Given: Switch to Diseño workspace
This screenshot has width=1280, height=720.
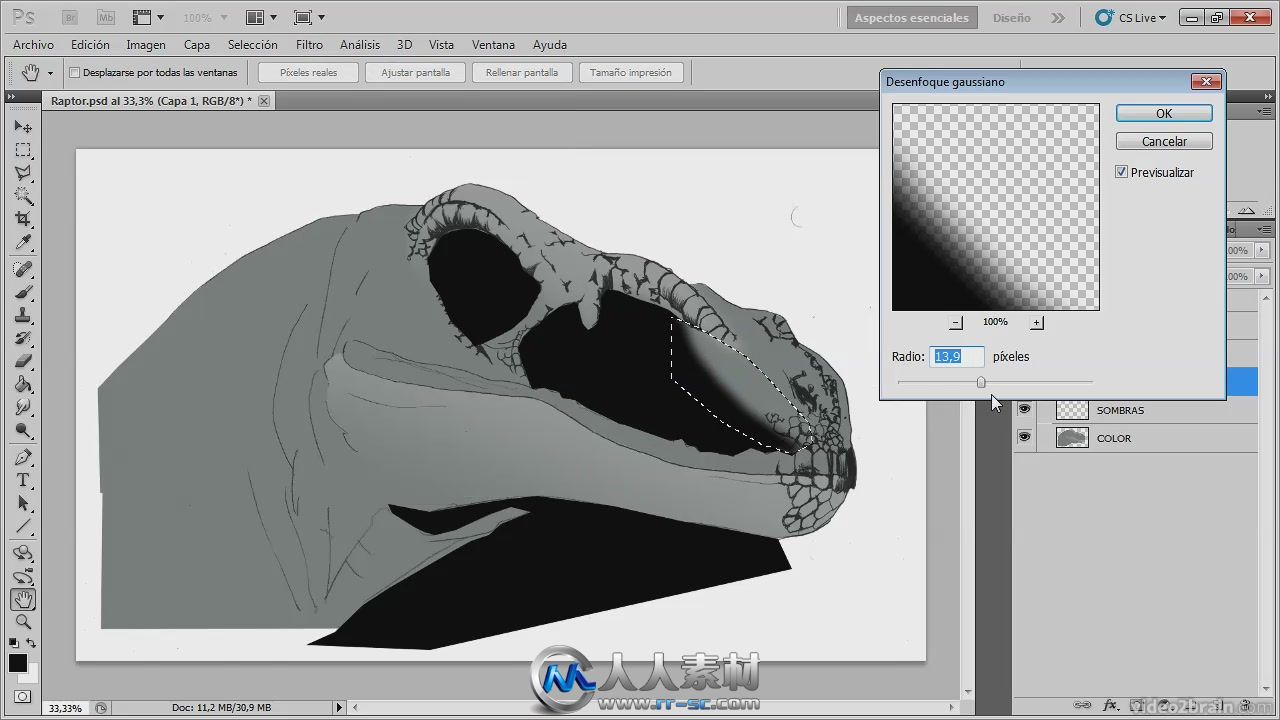Looking at the screenshot, I should [1011, 17].
